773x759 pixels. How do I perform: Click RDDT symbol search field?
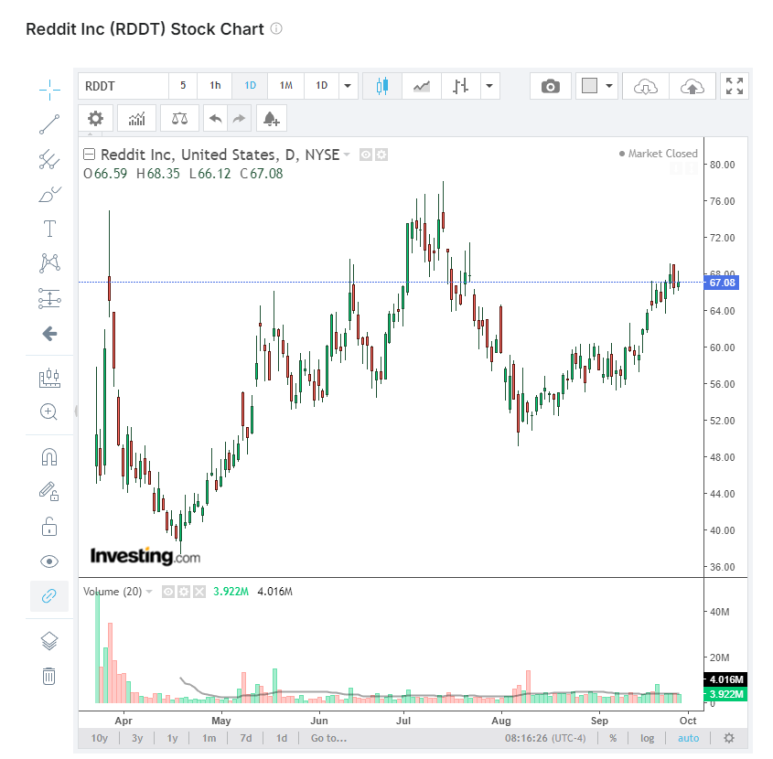[123, 86]
